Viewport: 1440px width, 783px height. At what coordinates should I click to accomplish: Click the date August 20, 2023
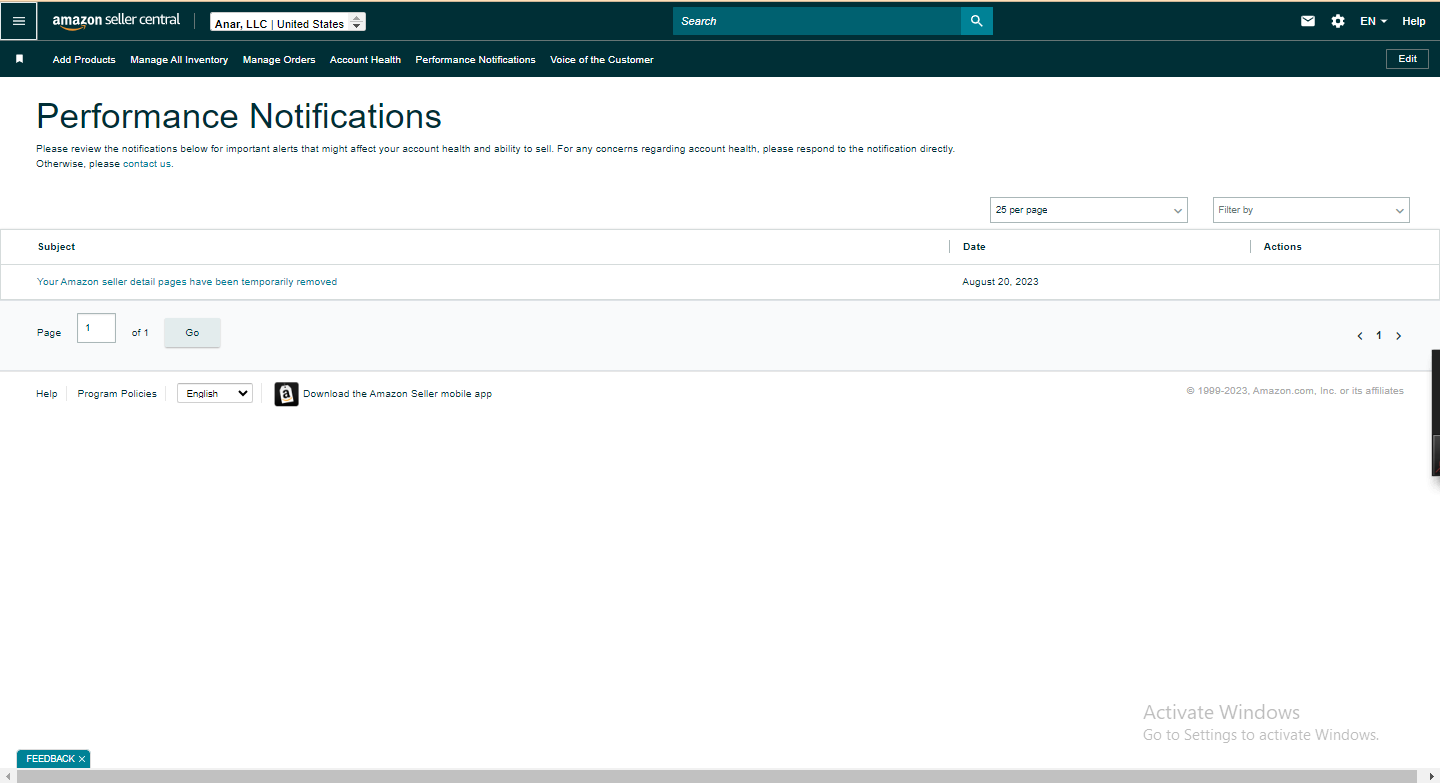[x=1001, y=282]
